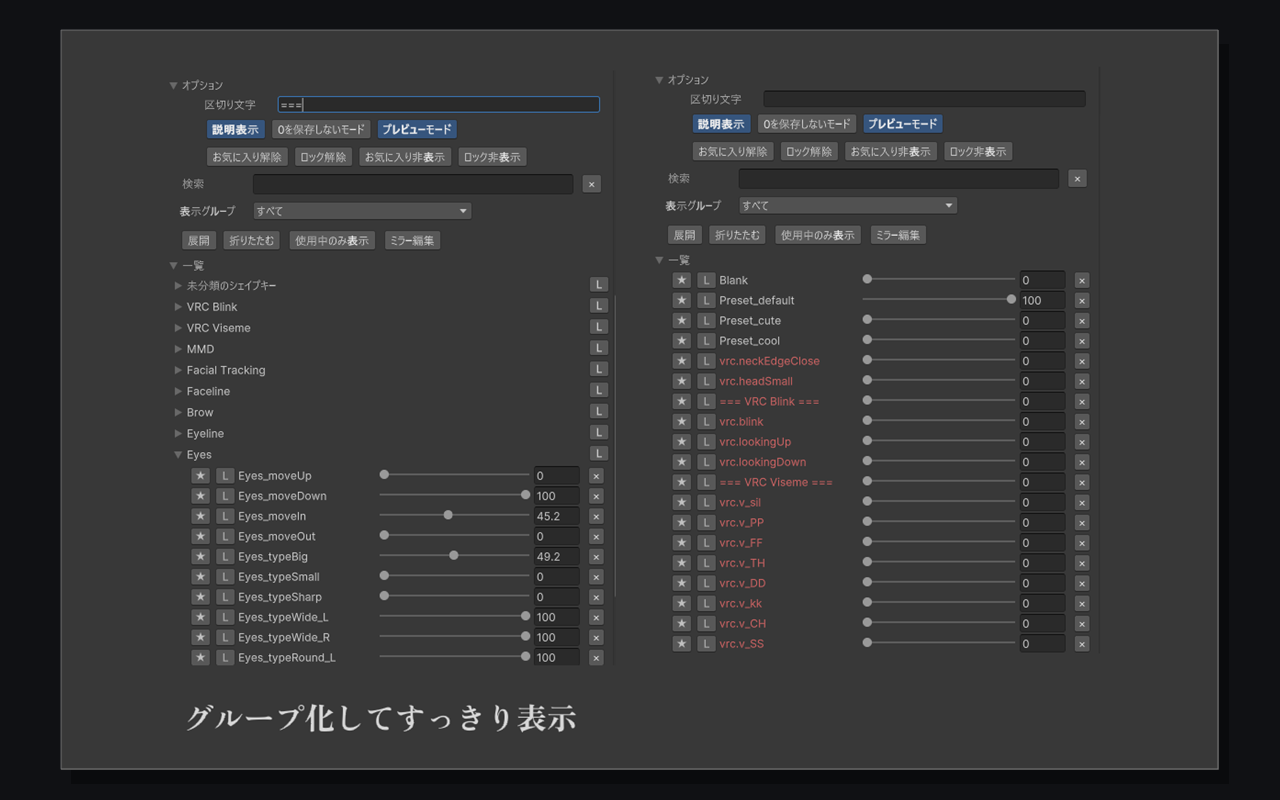Star the vrc.v_TH shape key
The width and height of the screenshot is (1280, 800).
pos(681,563)
